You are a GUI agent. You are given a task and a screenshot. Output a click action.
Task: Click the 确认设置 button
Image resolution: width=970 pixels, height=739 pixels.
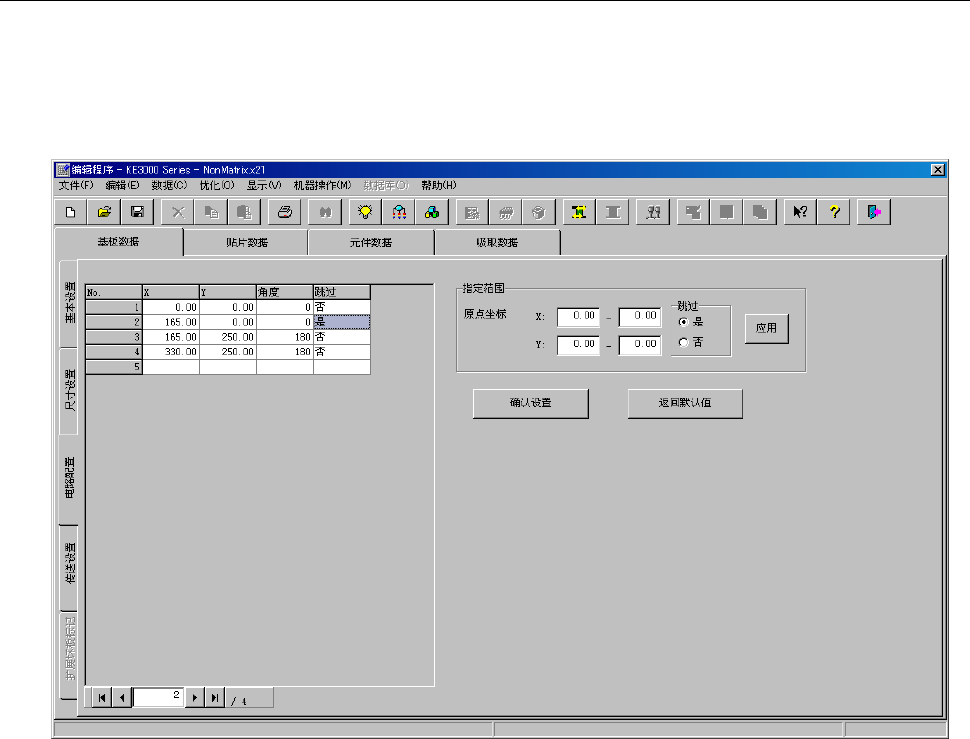(x=530, y=404)
